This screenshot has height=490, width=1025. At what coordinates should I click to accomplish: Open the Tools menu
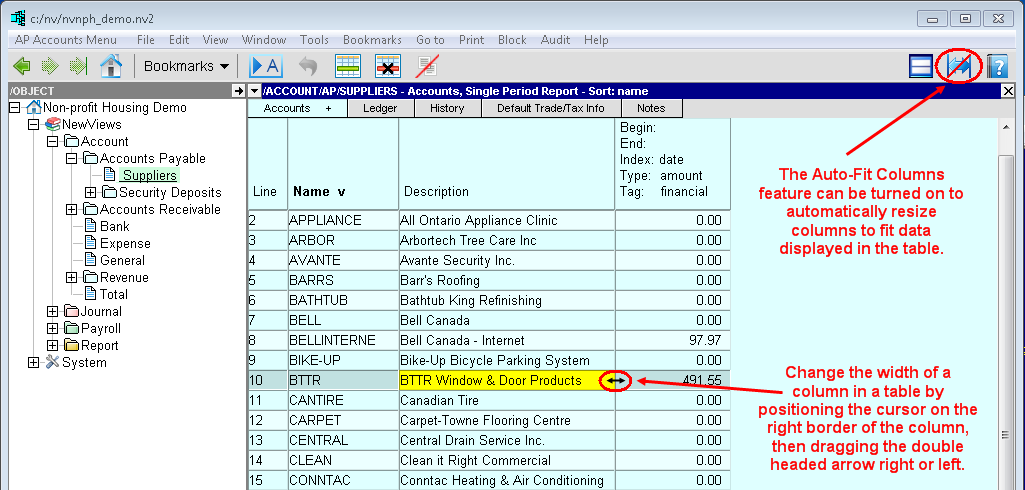tap(314, 40)
